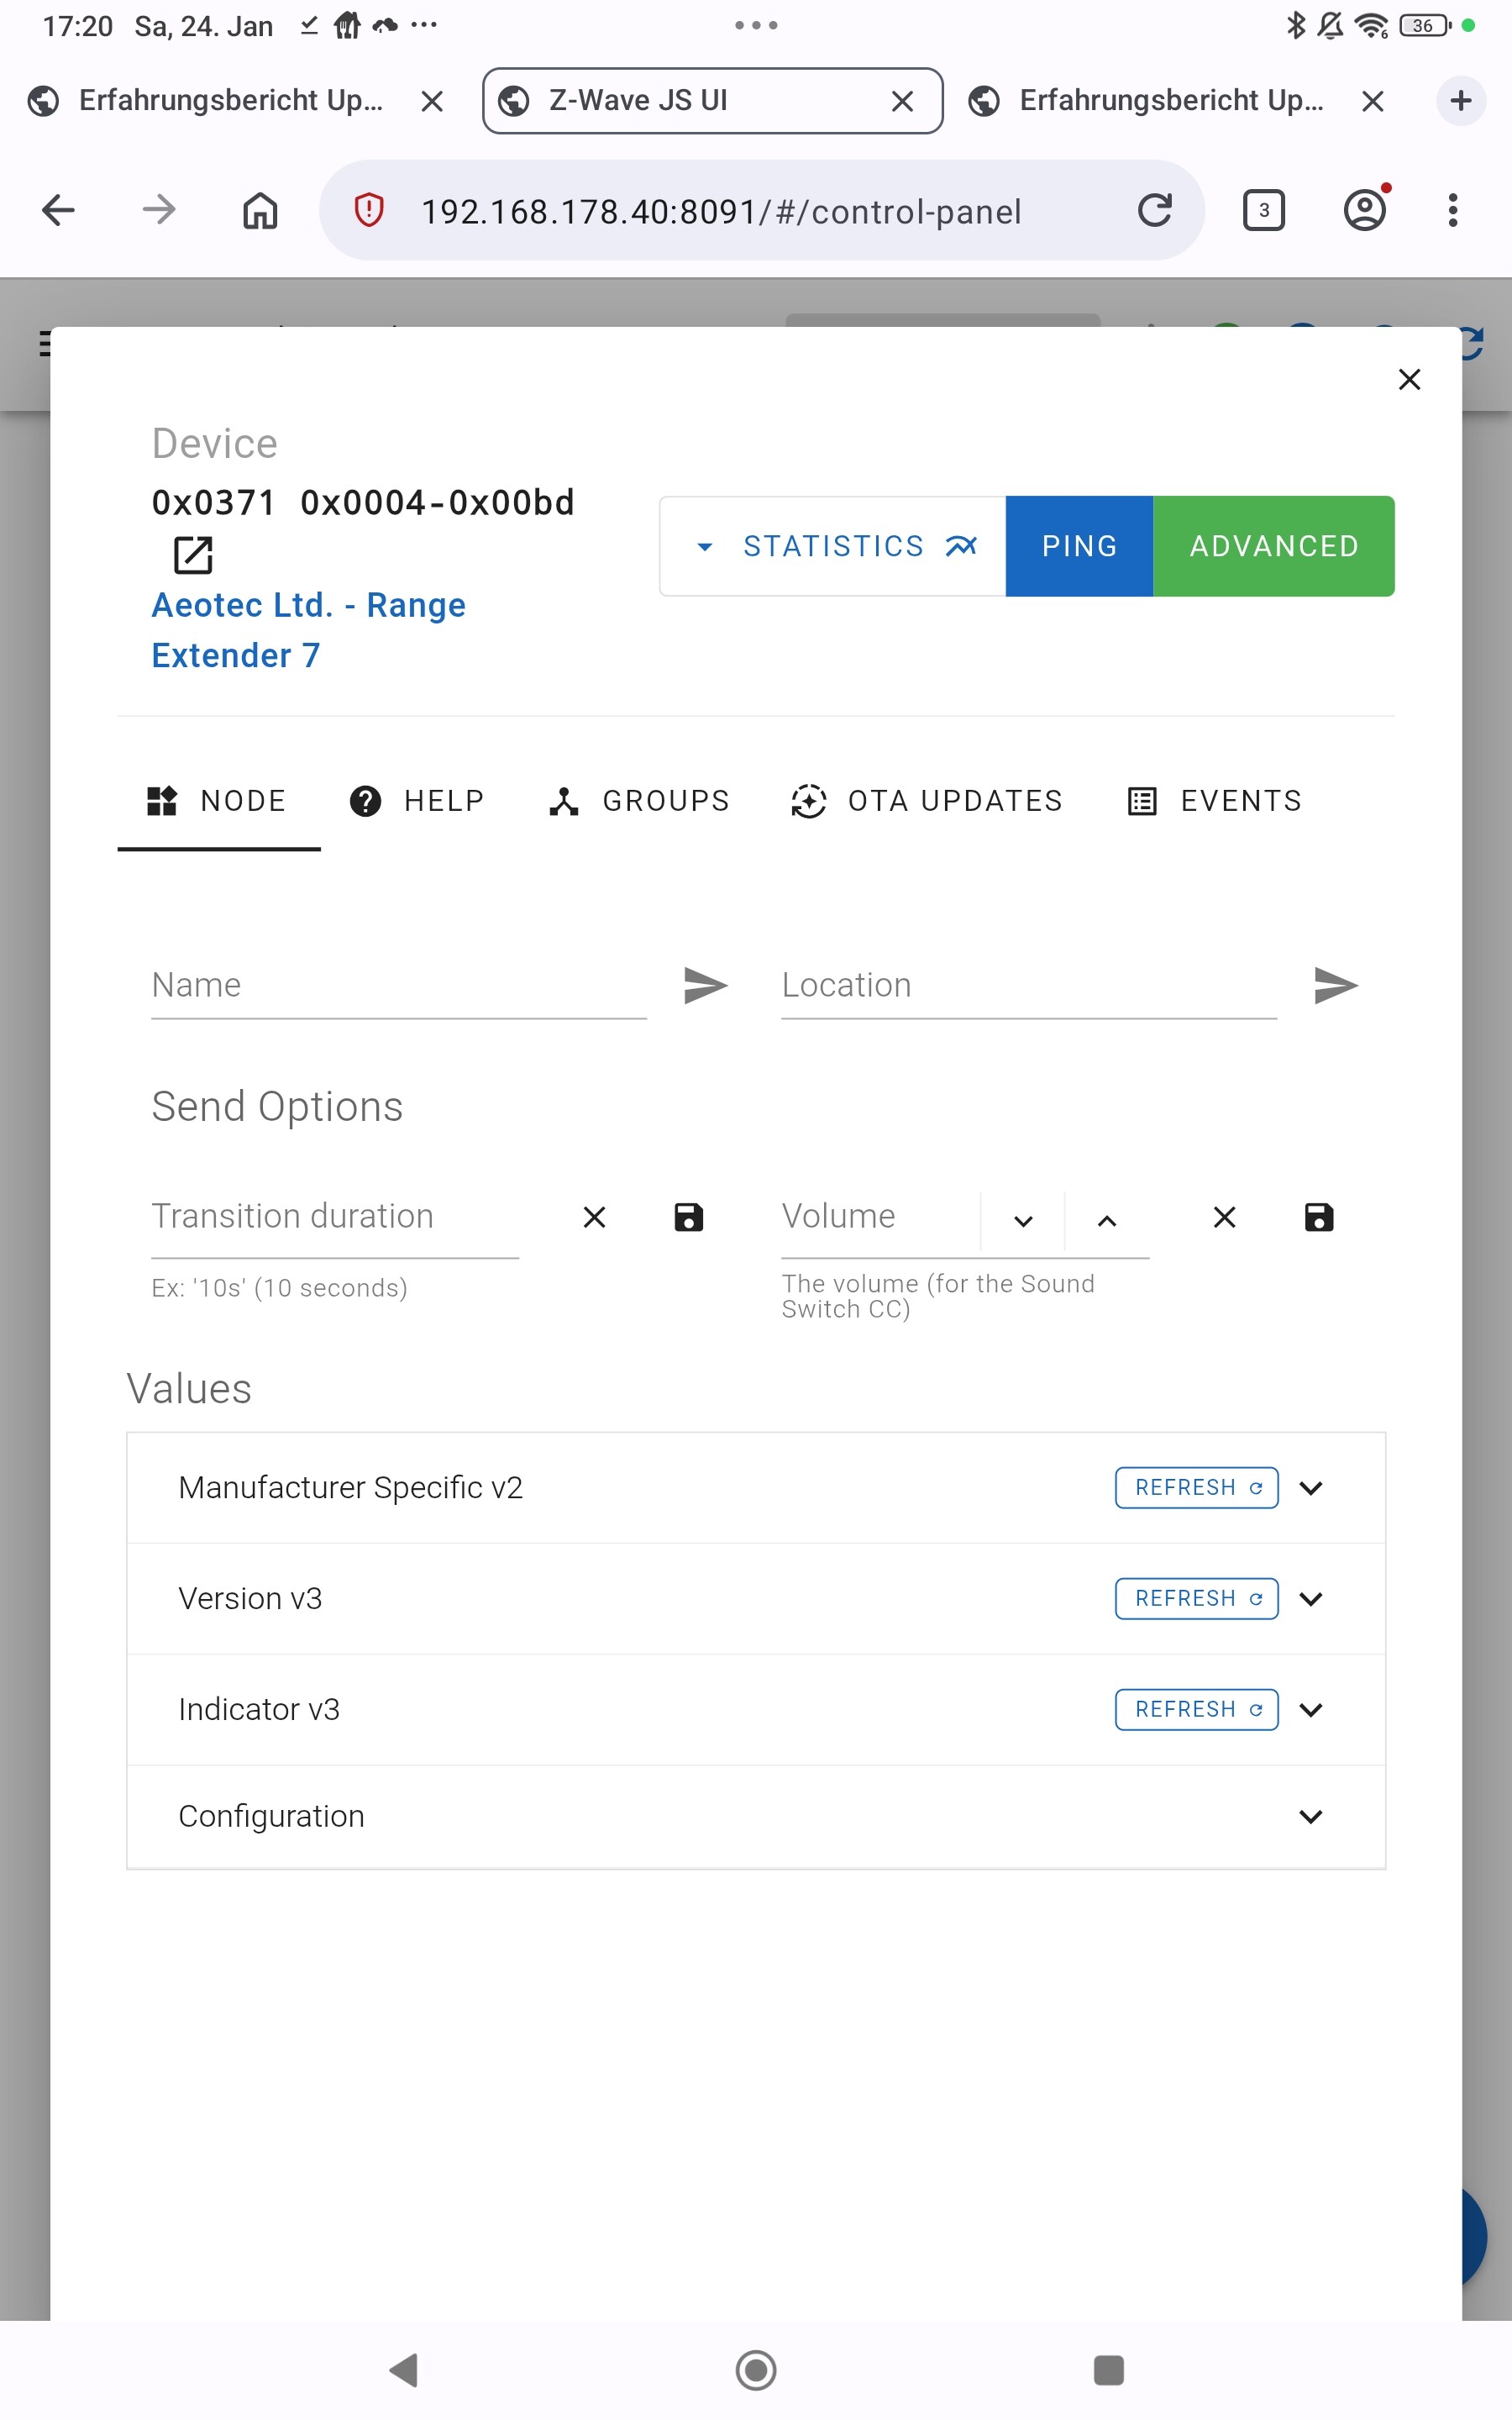The image size is (1512, 2420).
Task: Clear the Transition duration field
Action: [594, 1217]
